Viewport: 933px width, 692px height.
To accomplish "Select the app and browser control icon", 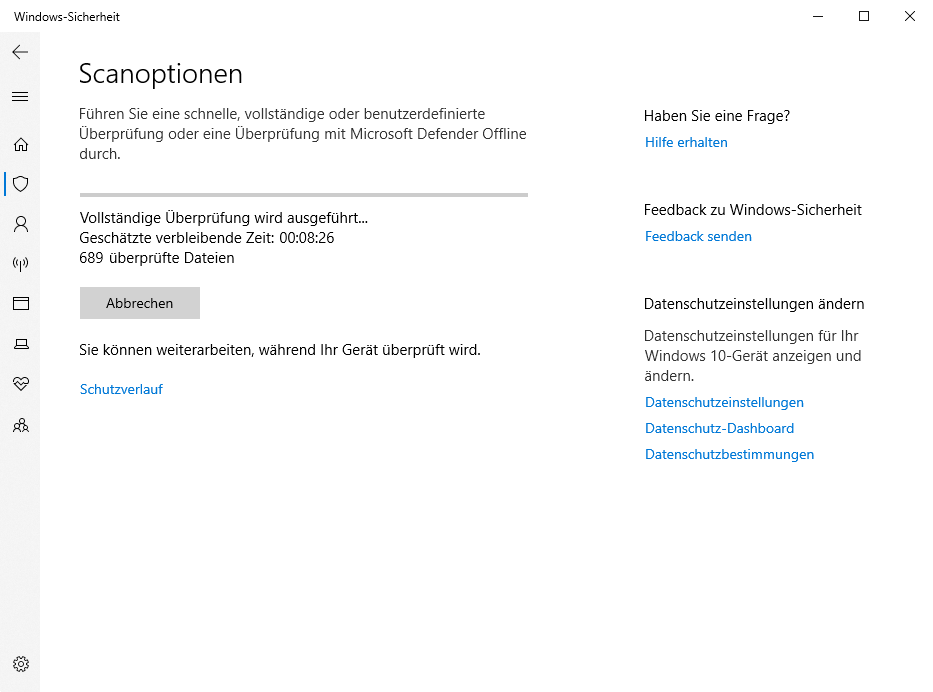I will (x=20, y=303).
